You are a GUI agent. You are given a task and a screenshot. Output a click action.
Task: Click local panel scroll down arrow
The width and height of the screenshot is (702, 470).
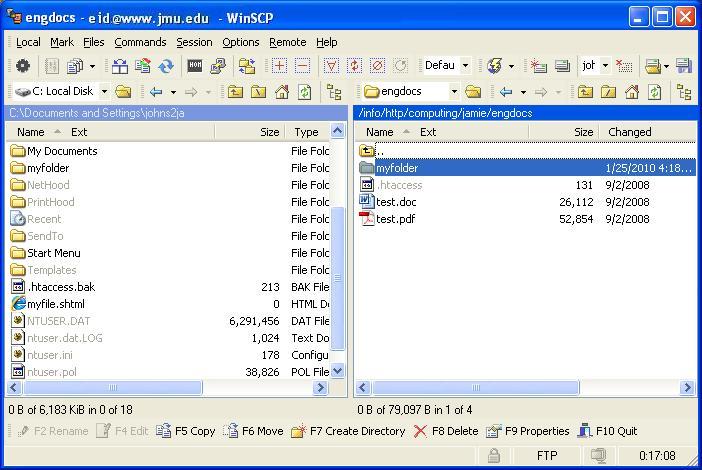(338, 371)
